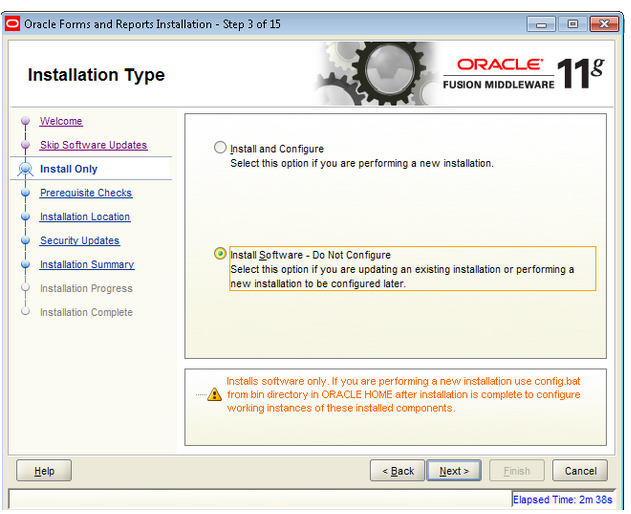This screenshot has width=631, height=514.
Task: Open the Skip Software Updates step
Action: point(93,146)
